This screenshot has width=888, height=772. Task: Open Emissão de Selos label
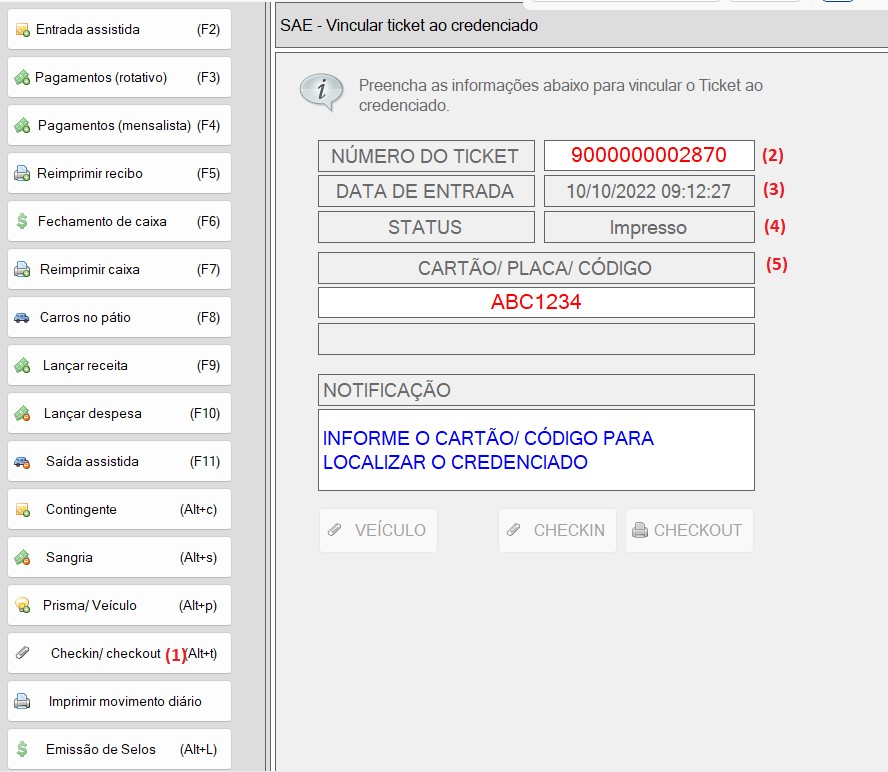(x=101, y=749)
